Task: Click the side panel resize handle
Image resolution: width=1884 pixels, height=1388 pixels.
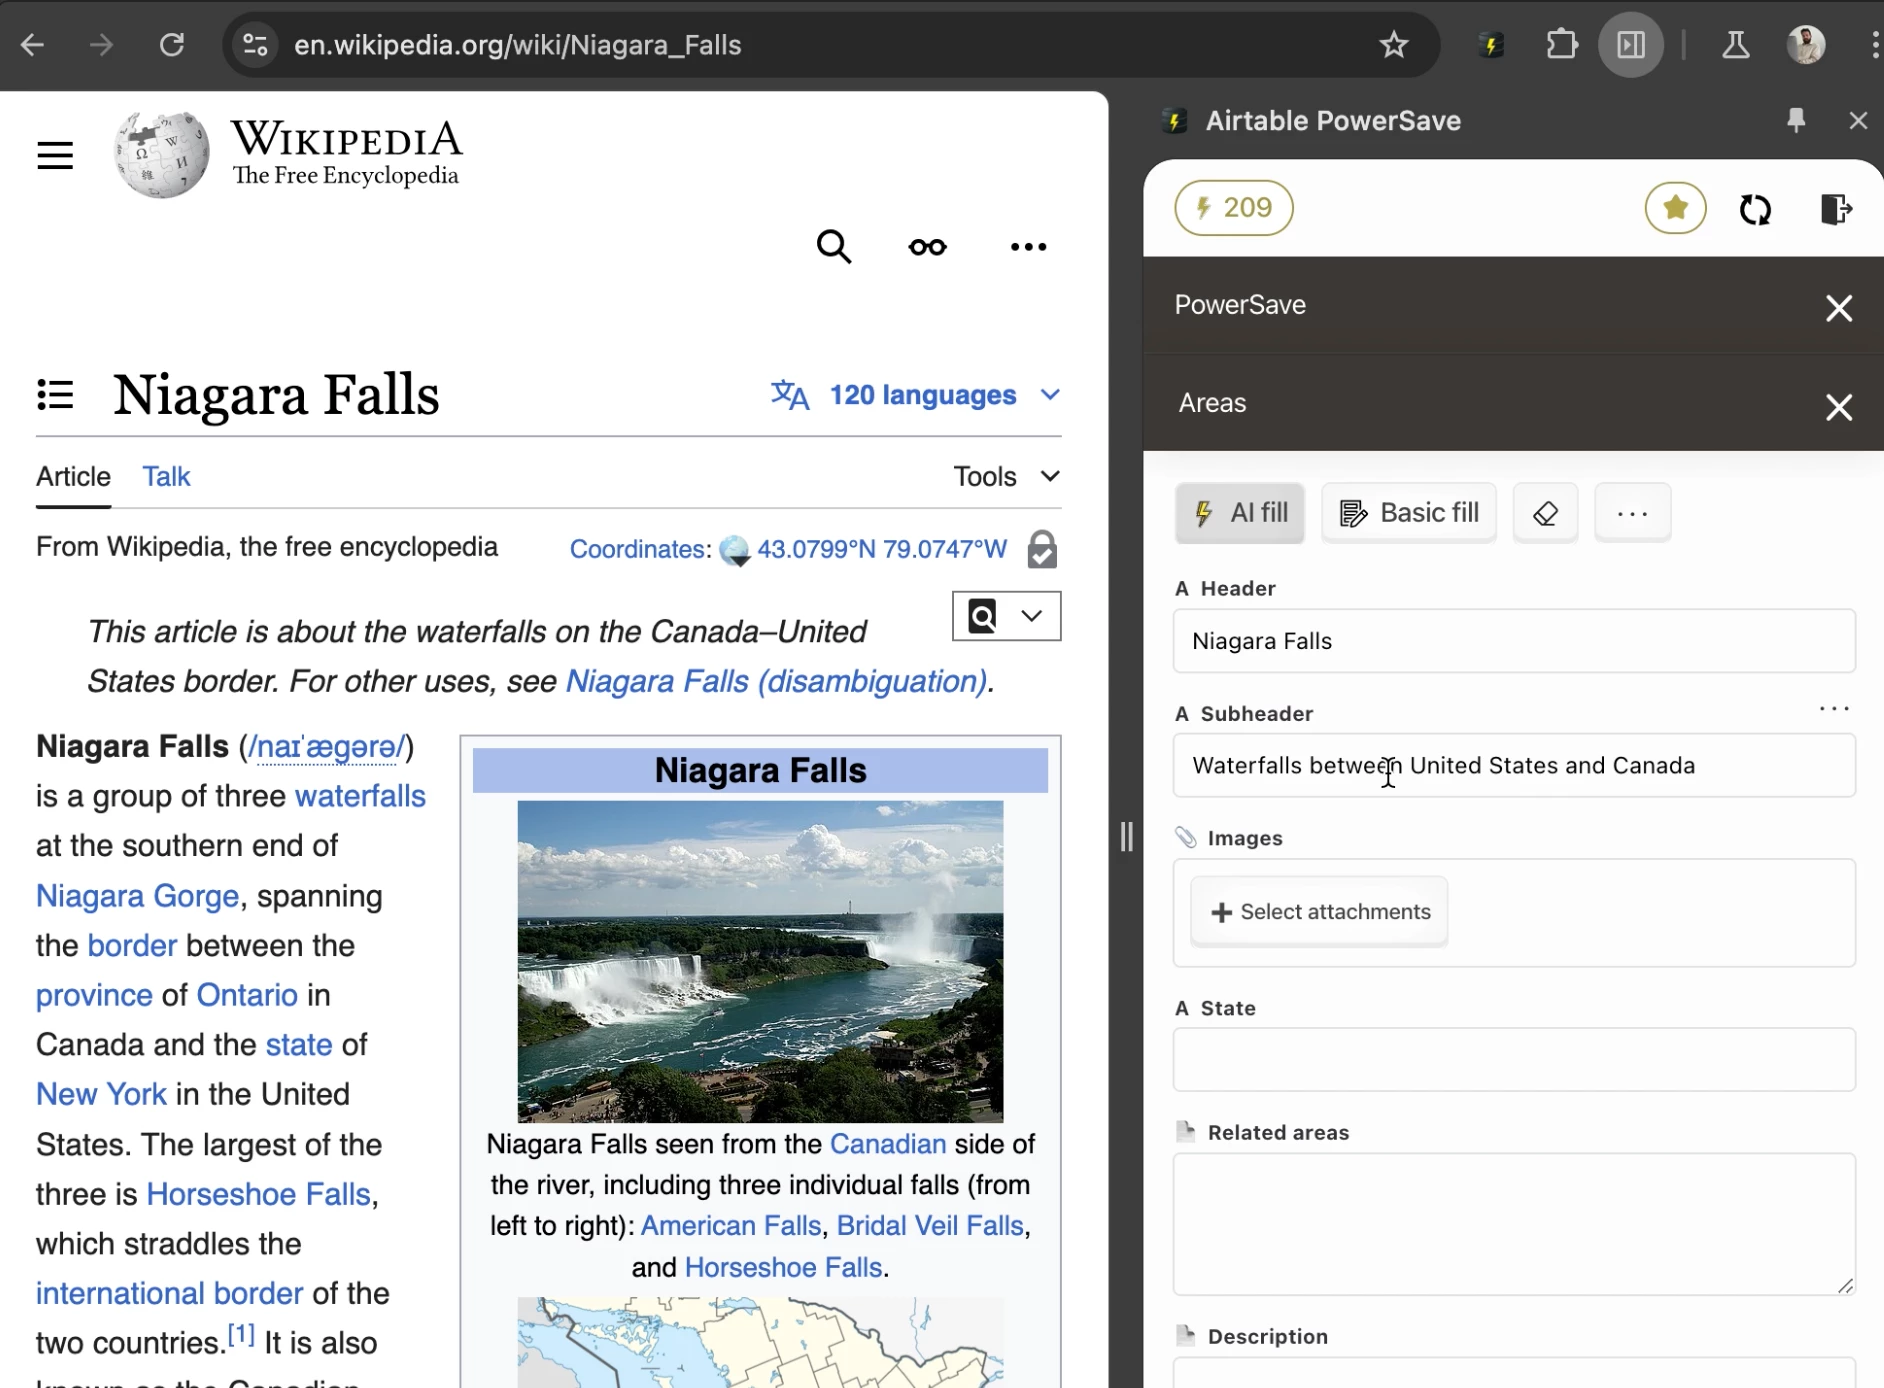Action: point(1127,836)
